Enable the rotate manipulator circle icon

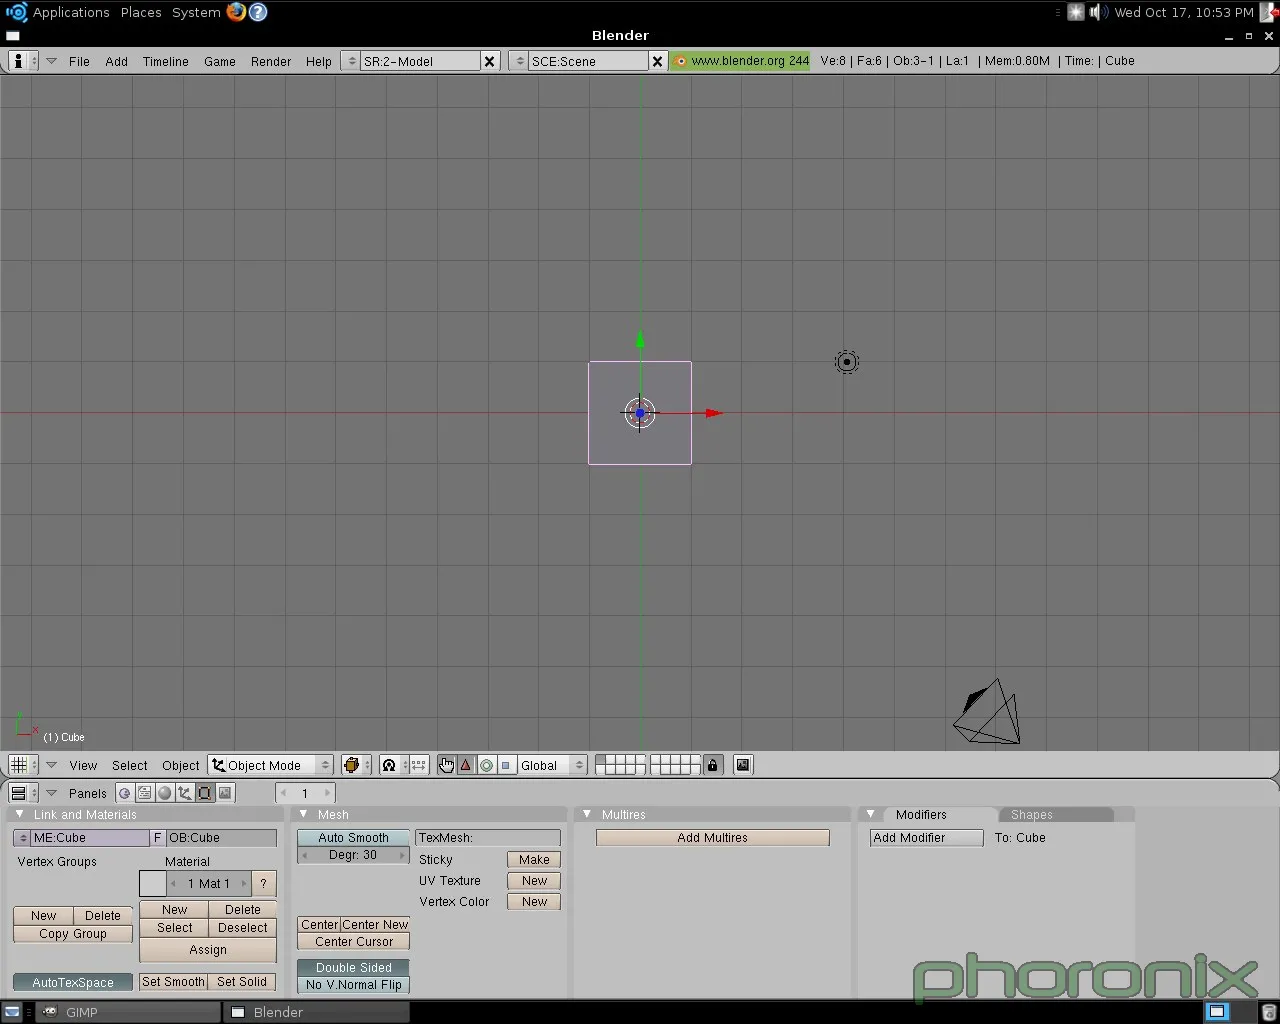(x=486, y=765)
